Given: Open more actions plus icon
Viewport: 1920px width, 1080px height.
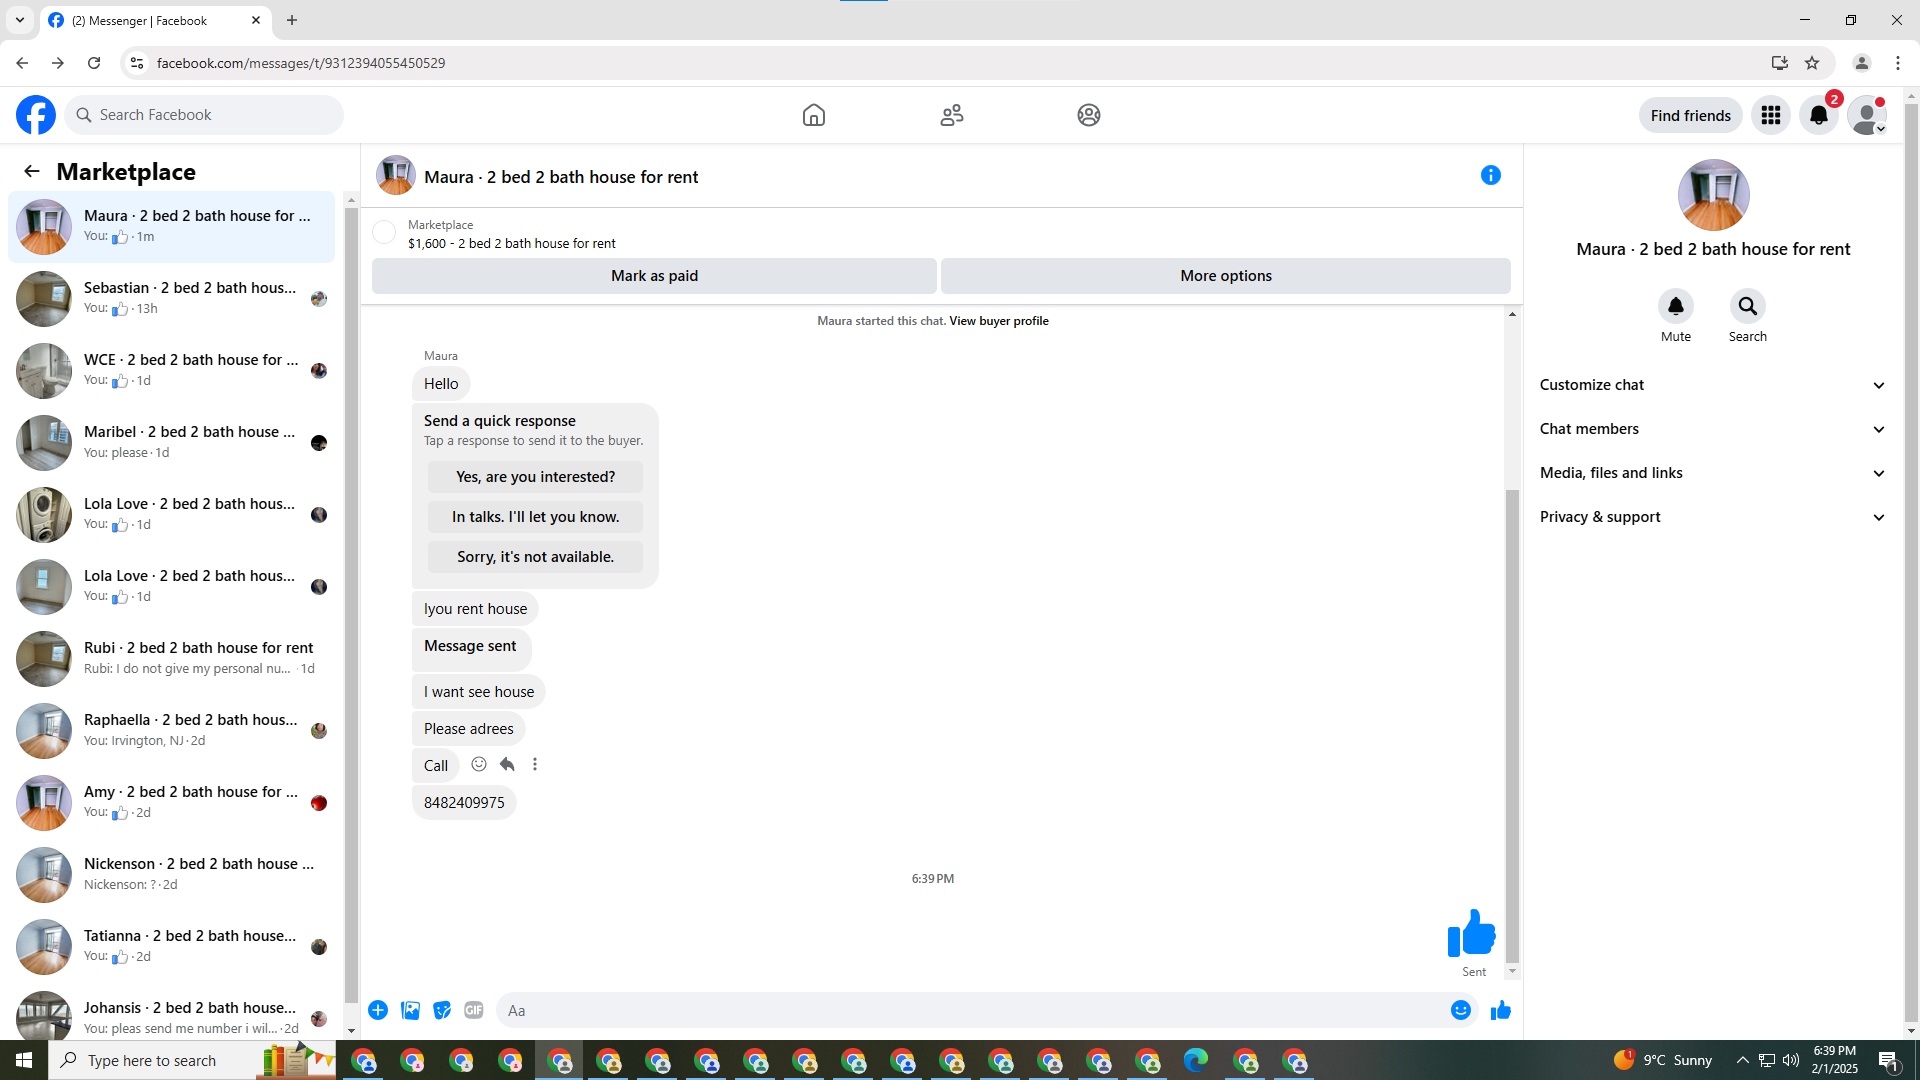Looking at the screenshot, I should point(378,1010).
